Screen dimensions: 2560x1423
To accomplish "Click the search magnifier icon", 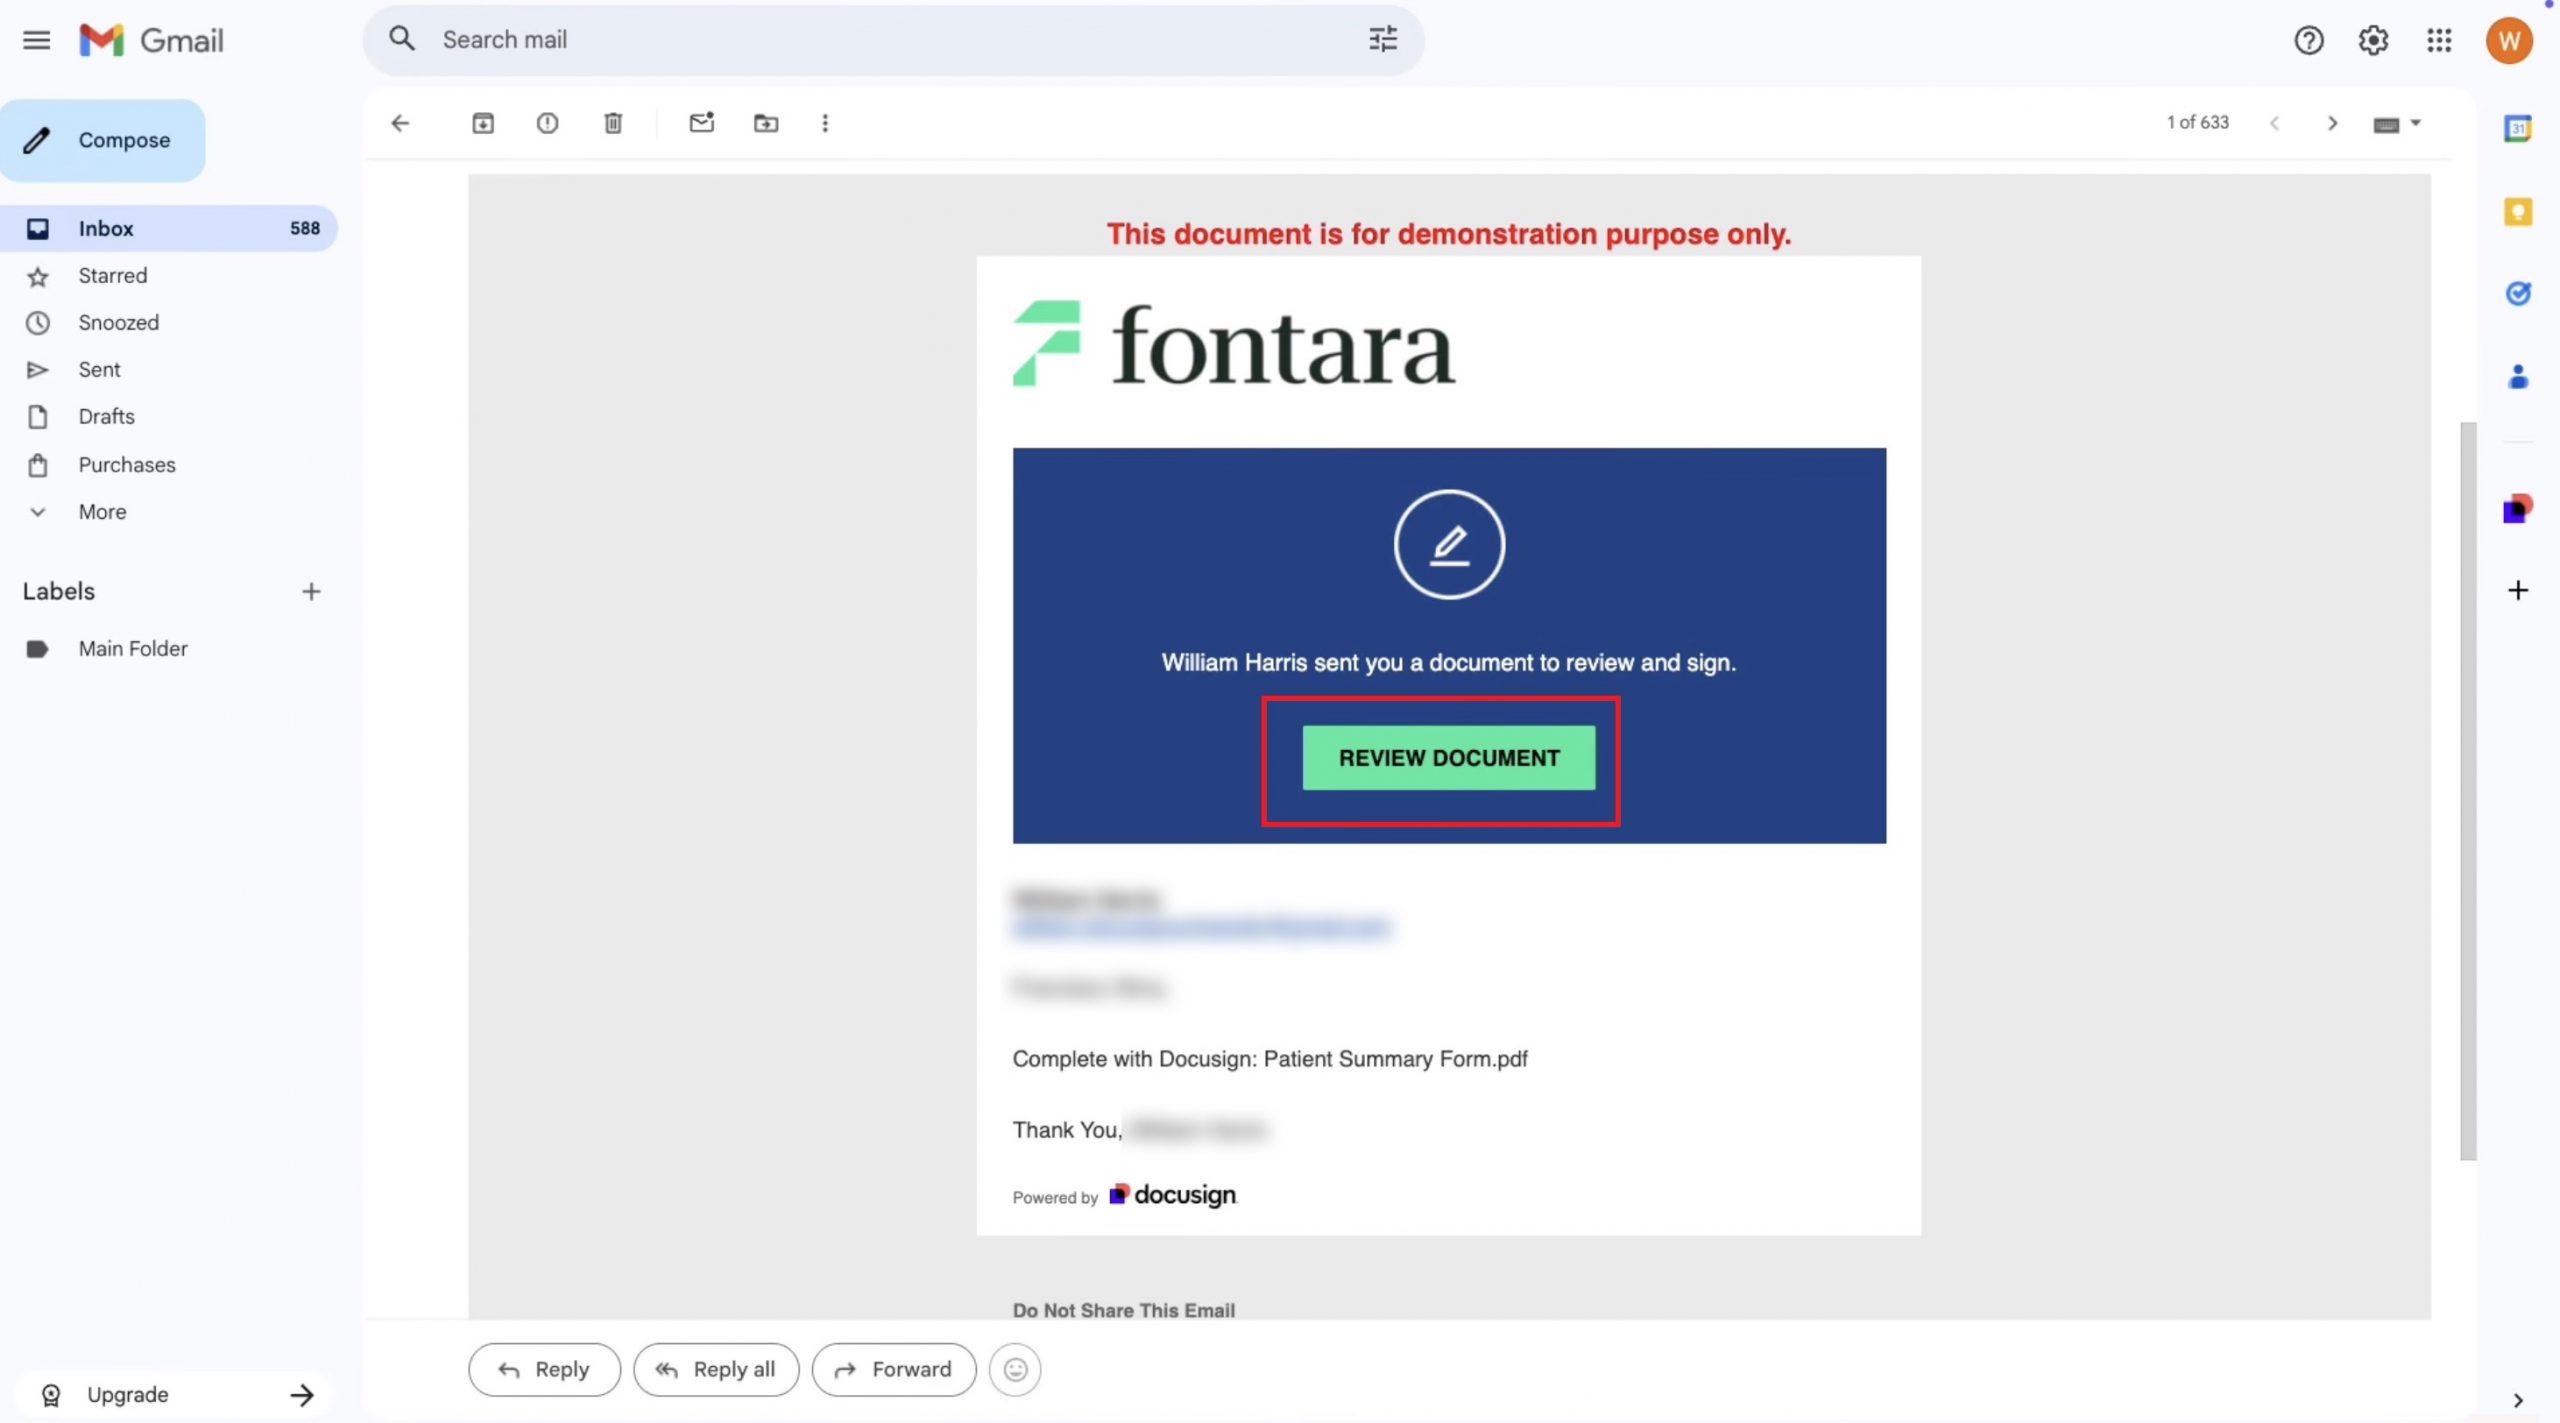I will [402, 39].
